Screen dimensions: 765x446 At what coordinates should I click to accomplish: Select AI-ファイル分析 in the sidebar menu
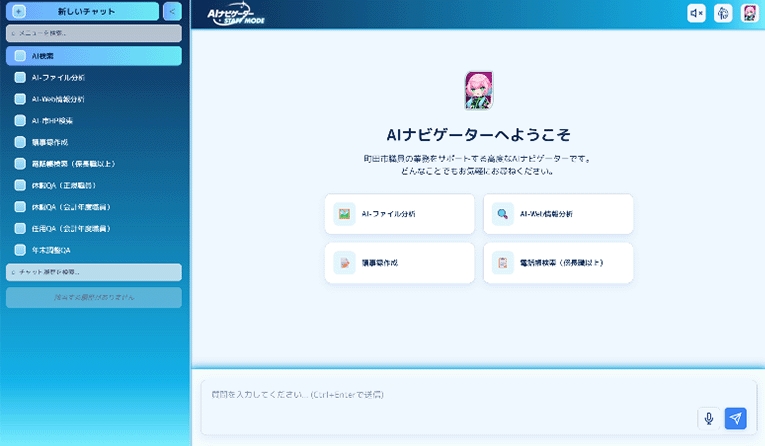(58, 77)
